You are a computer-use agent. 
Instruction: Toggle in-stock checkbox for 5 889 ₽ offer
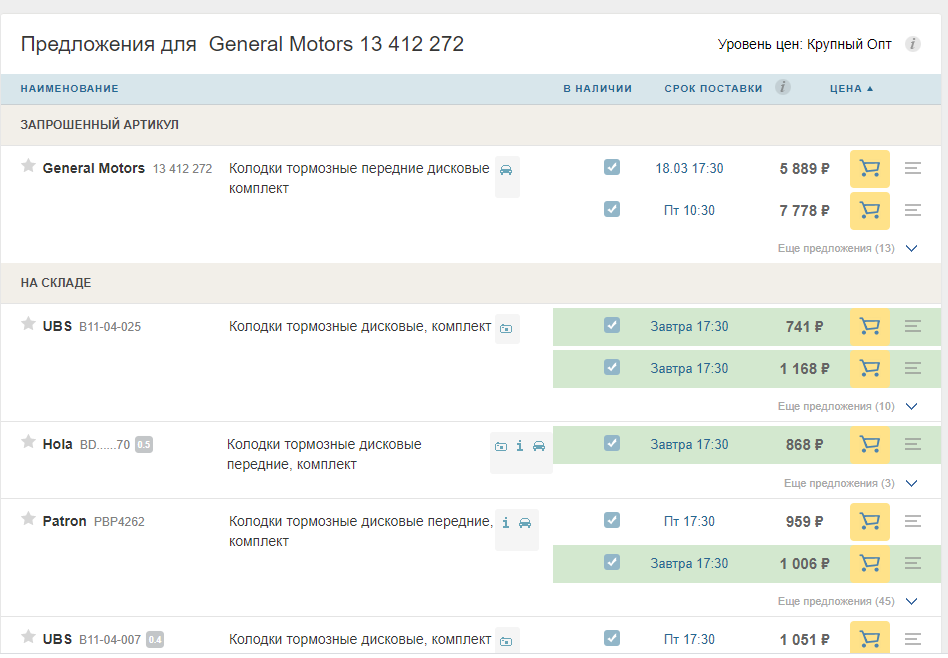coord(612,167)
